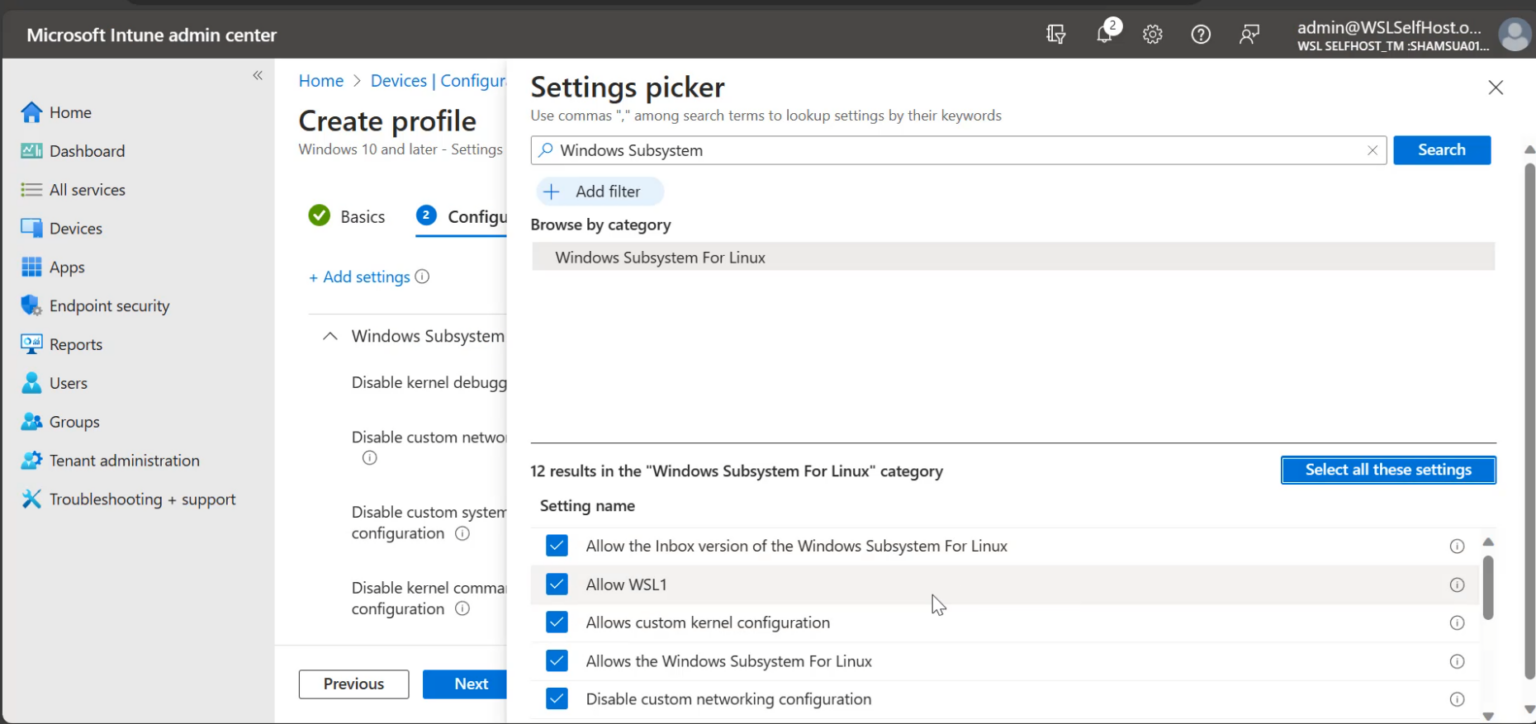The width and height of the screenshot is (1536, 724).
Task: Click inside the Windows Subsystem search field
Action: click(900, 149)
